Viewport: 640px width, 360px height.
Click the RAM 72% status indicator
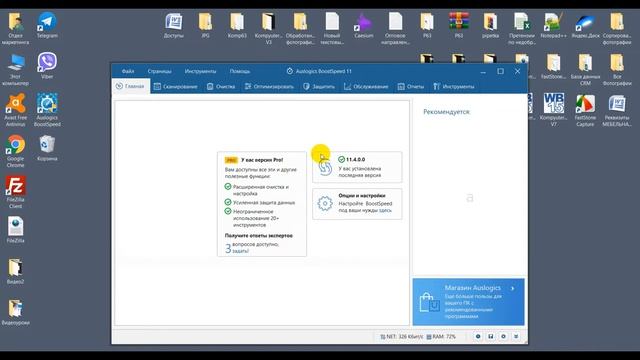(441, 337)
